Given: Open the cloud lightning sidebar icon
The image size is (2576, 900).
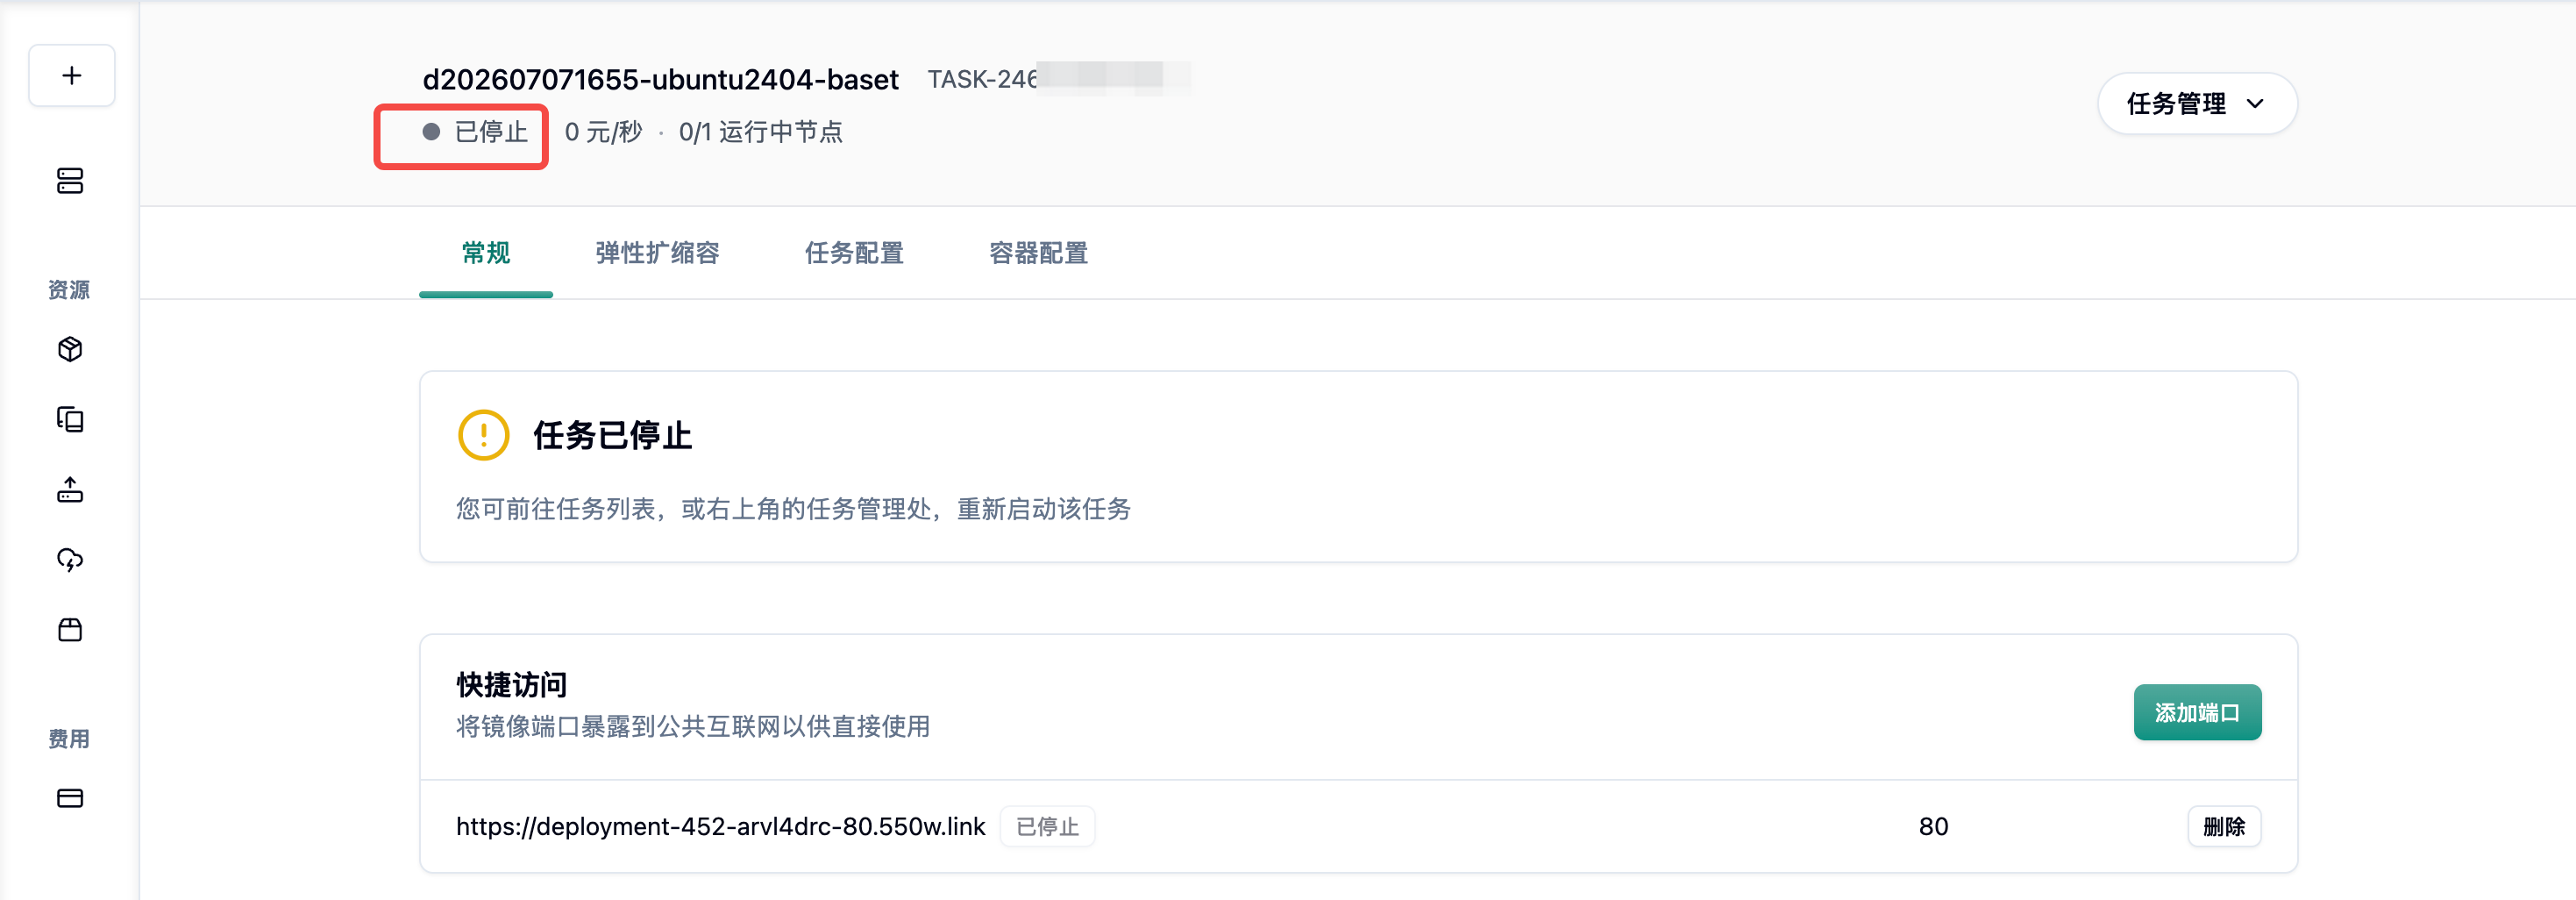Looking at the screenshot, I should [70, 559].
